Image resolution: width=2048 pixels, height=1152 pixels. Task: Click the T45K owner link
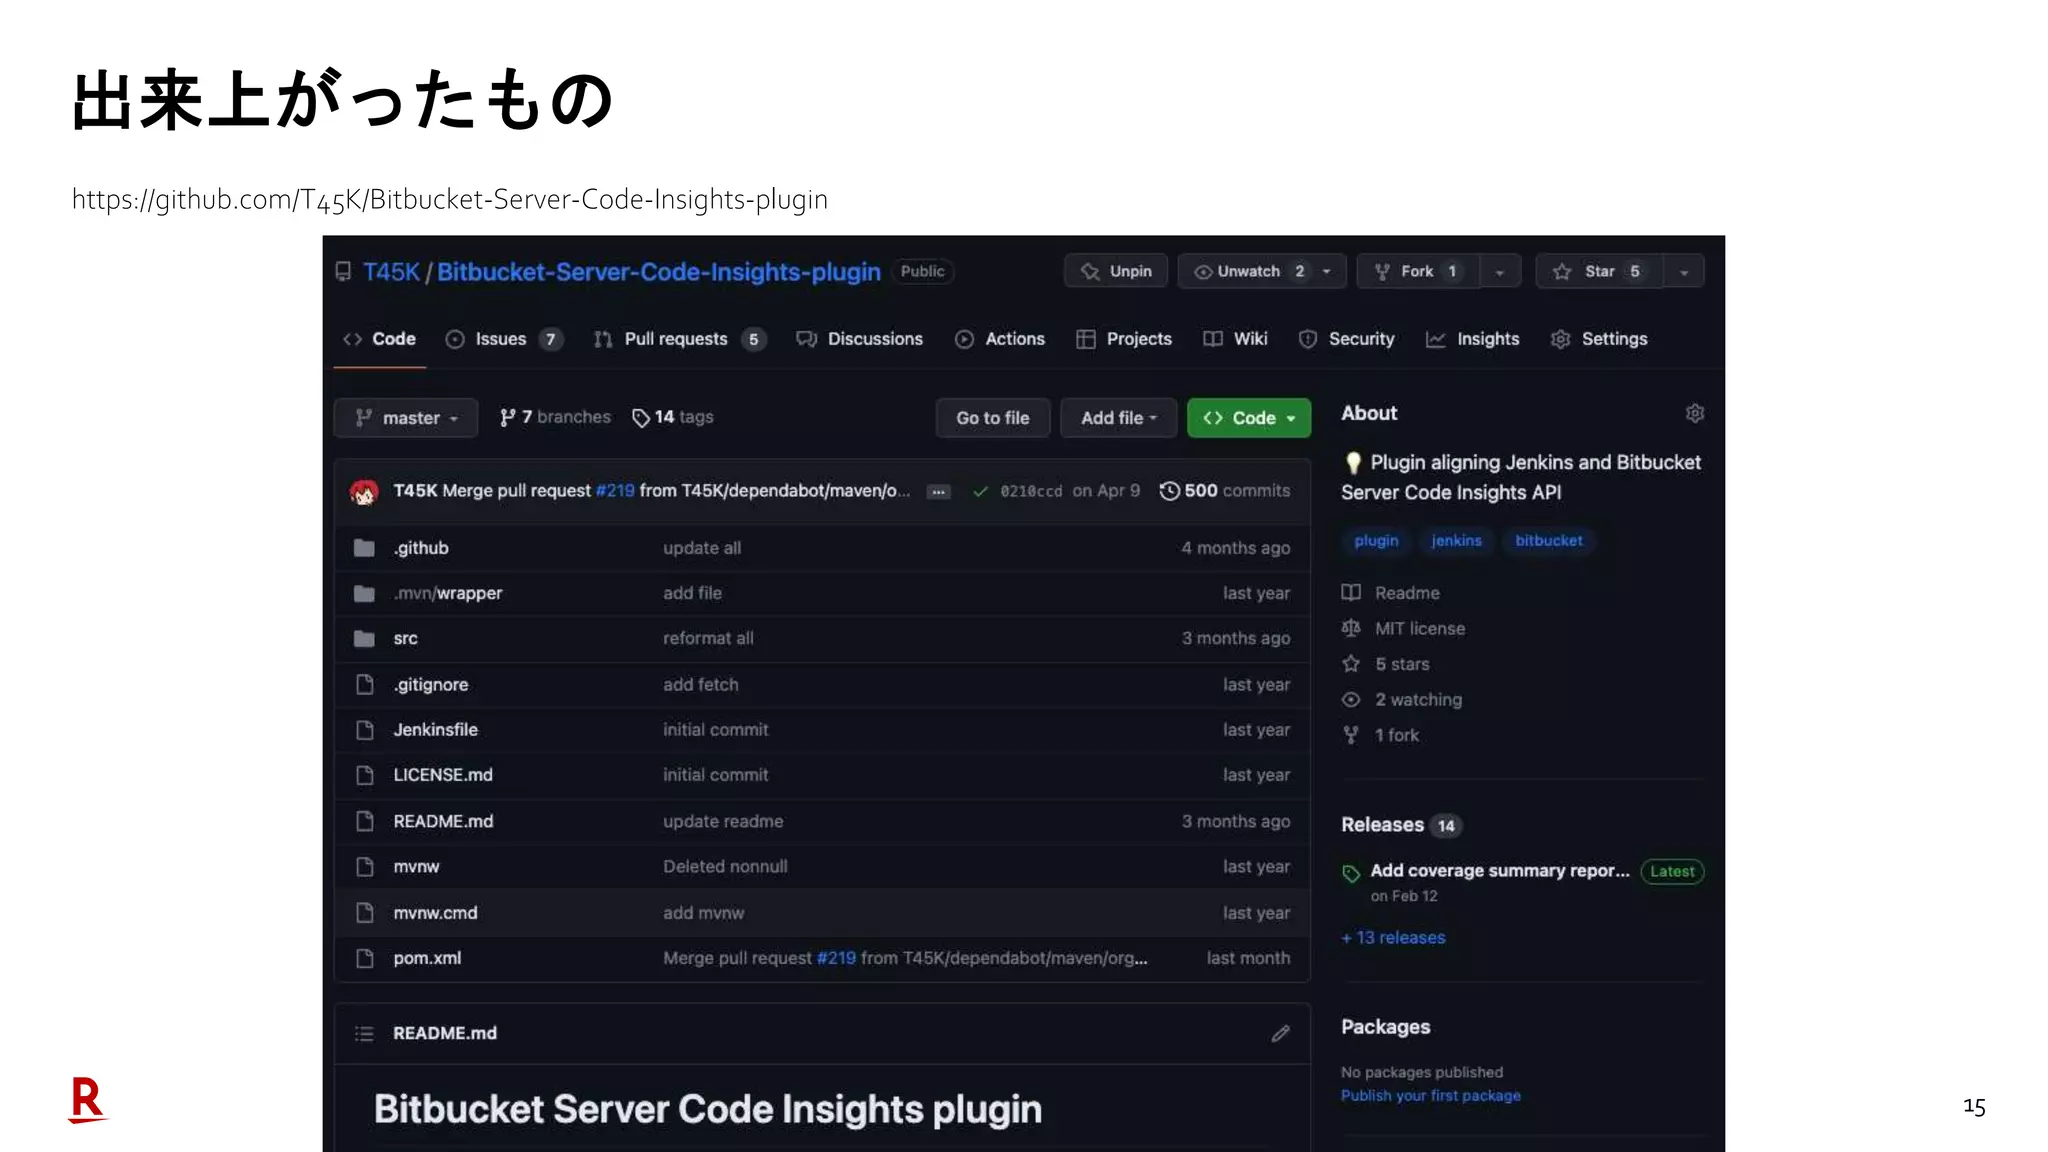(x=391, y=272)
